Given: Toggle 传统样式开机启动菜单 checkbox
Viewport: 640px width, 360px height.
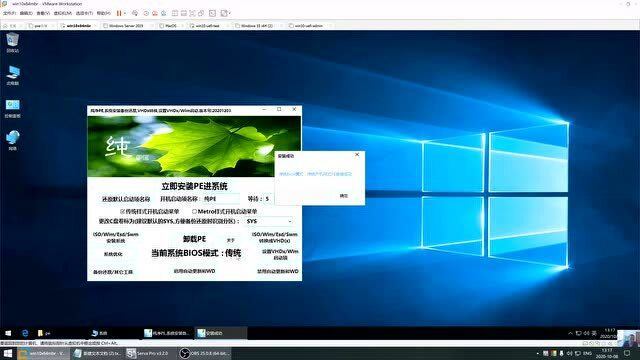Looking at the screenshot, I should [149, 211].
